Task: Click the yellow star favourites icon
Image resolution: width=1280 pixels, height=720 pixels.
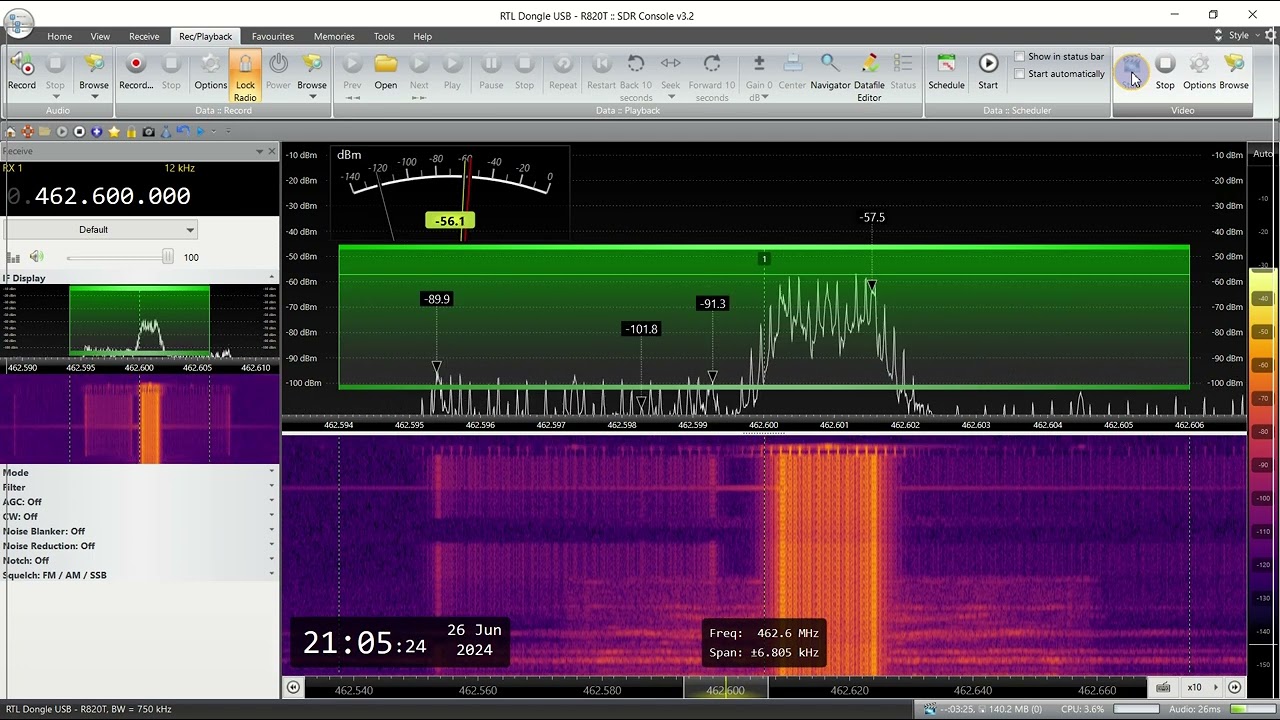Action: tap(114, 131)
